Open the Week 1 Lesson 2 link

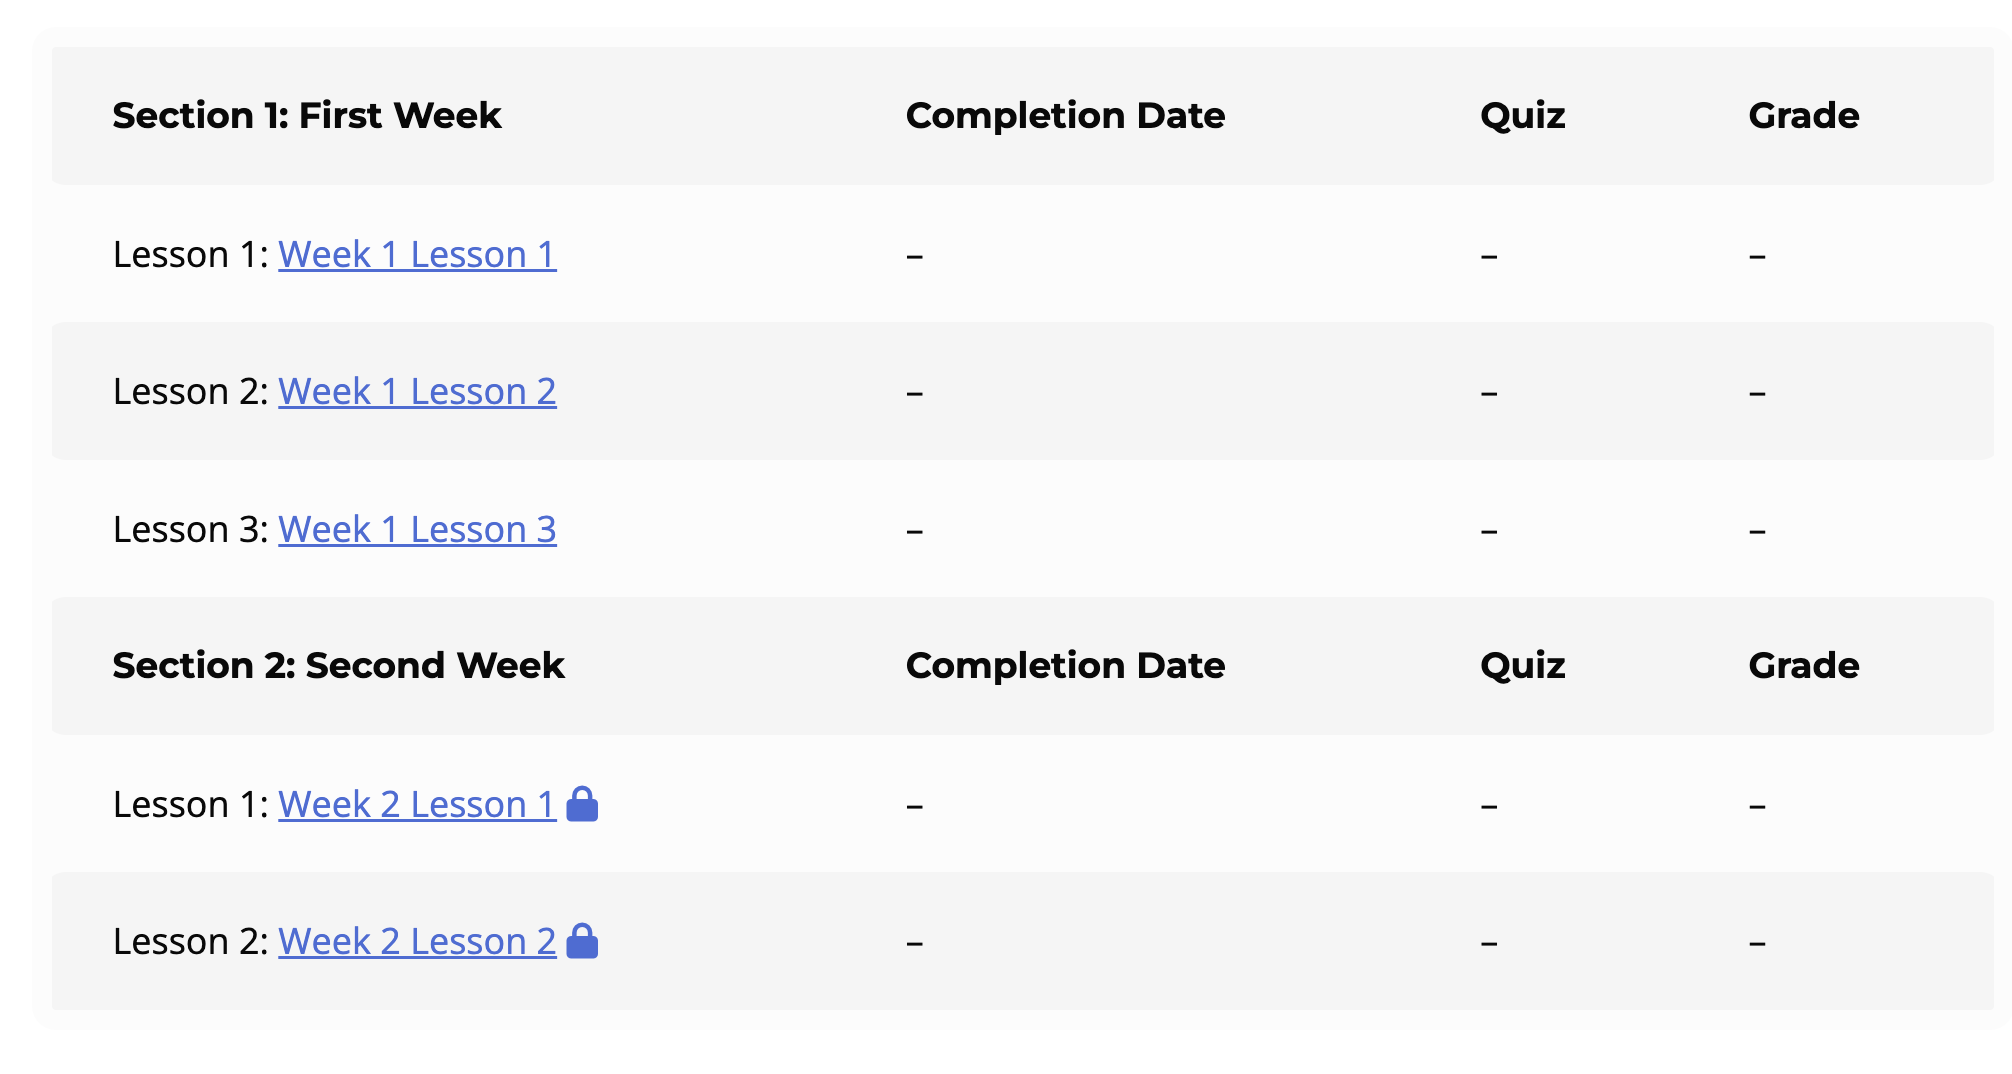tap(417, 392)
